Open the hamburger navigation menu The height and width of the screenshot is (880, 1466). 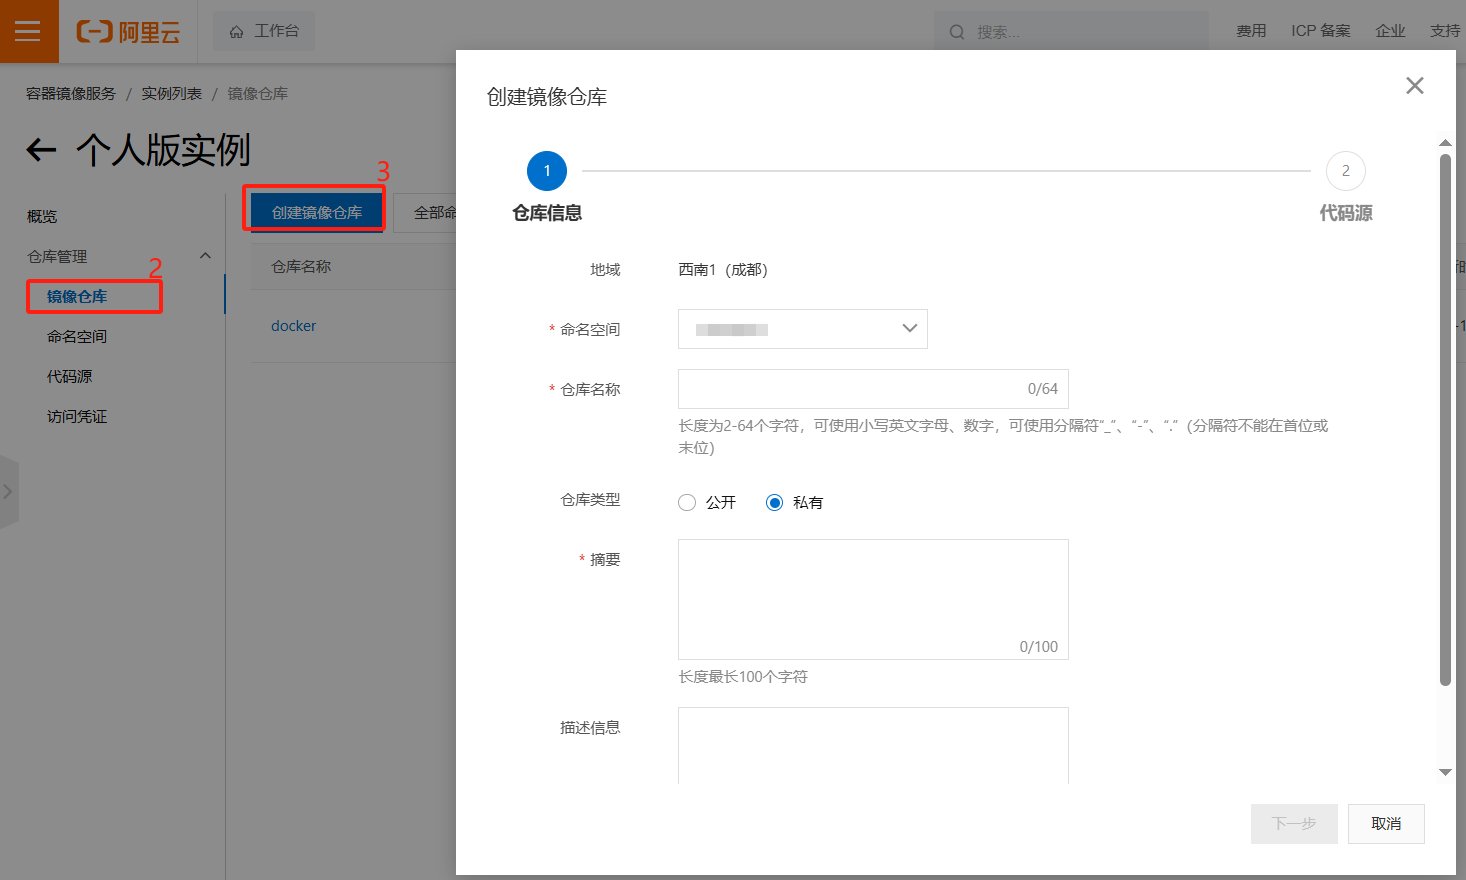point(29,30)
